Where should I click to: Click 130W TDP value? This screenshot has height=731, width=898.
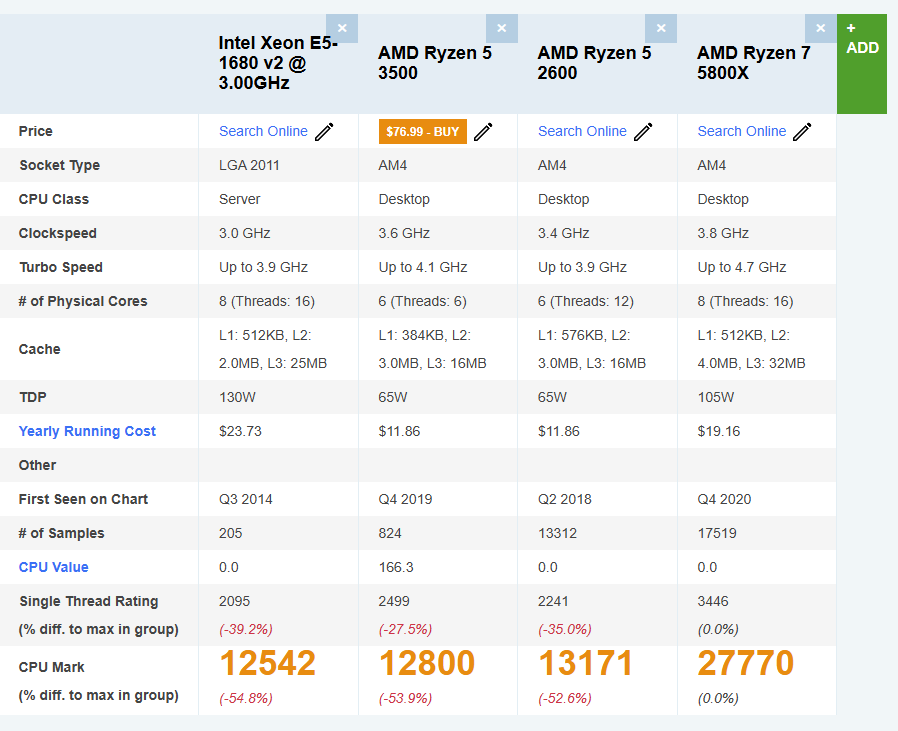(237, 397)
